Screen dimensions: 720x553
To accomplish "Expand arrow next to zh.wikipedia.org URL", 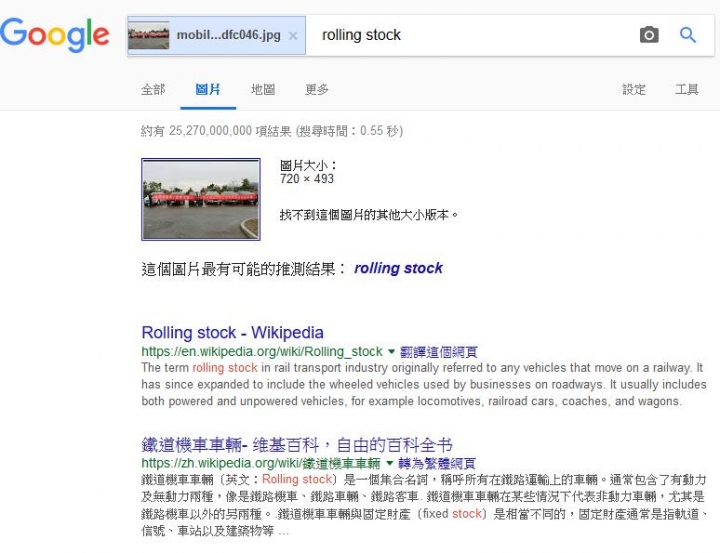I will (x=389, y=463).
